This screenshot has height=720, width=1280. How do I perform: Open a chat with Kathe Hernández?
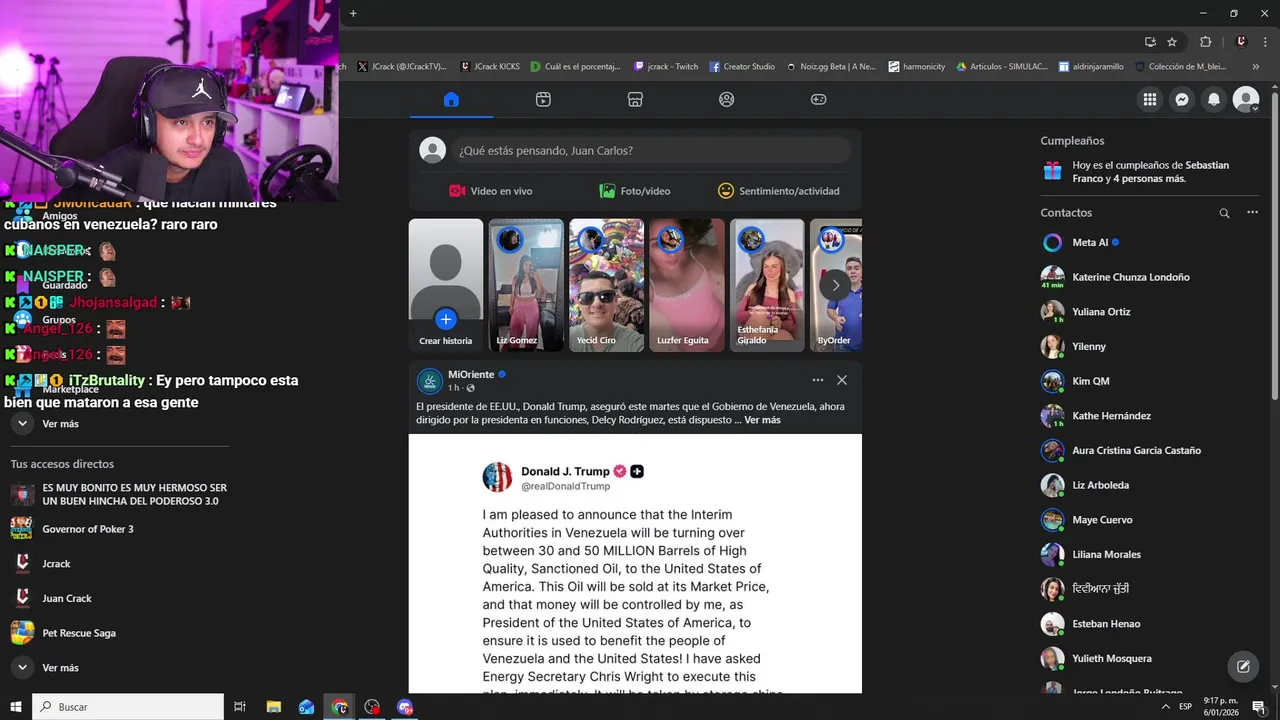pyautogui.click(x=1148, y=416)
